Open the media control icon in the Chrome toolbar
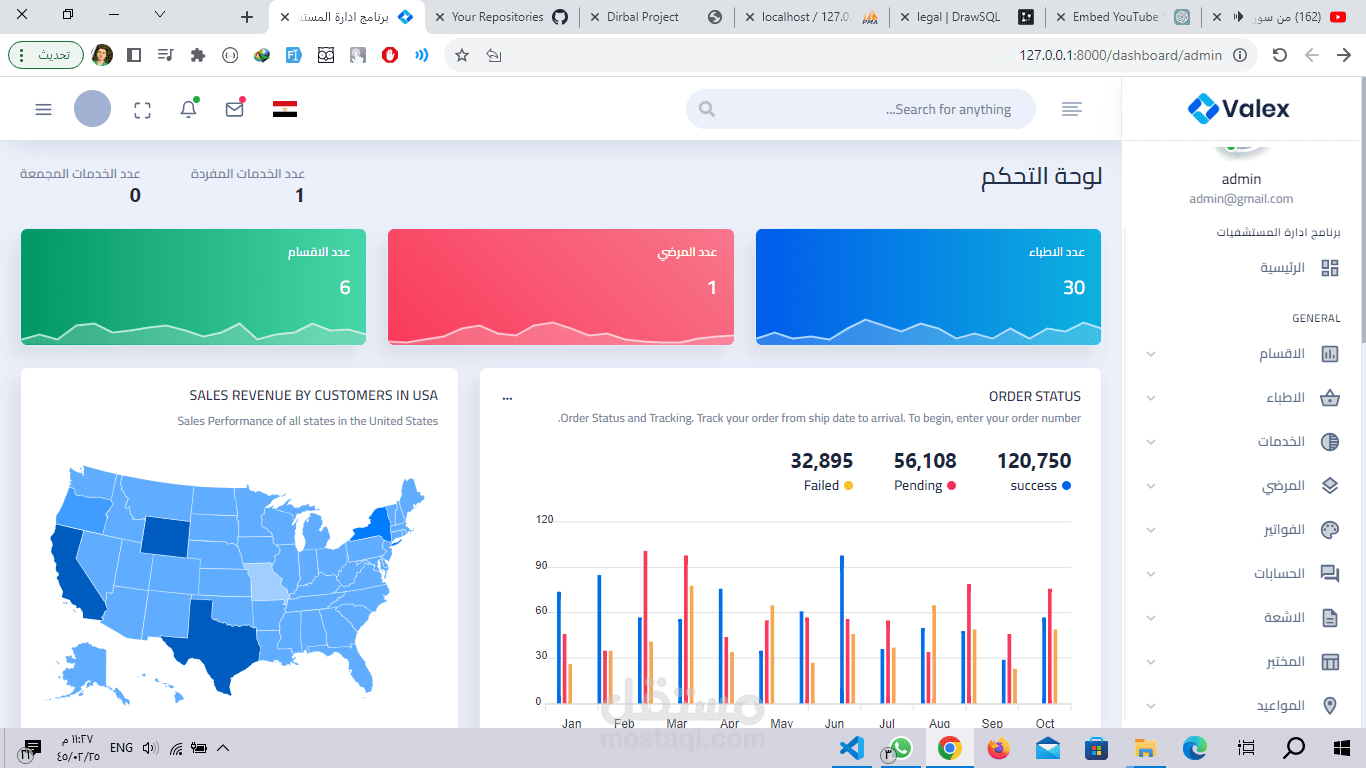1366x768 pixels. 166,55
